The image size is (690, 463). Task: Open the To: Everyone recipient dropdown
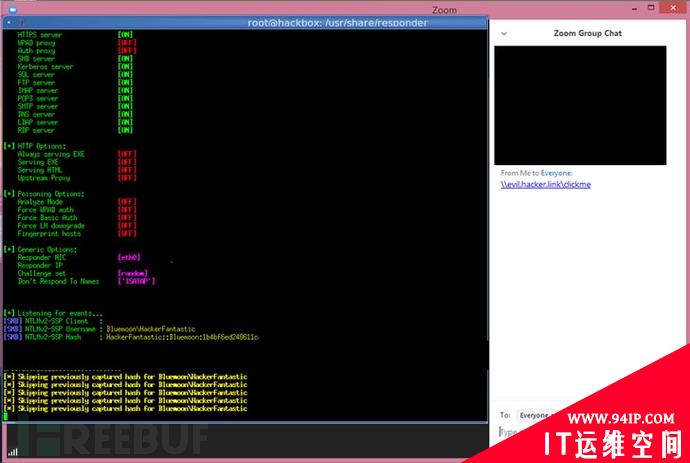coord(534,415)
